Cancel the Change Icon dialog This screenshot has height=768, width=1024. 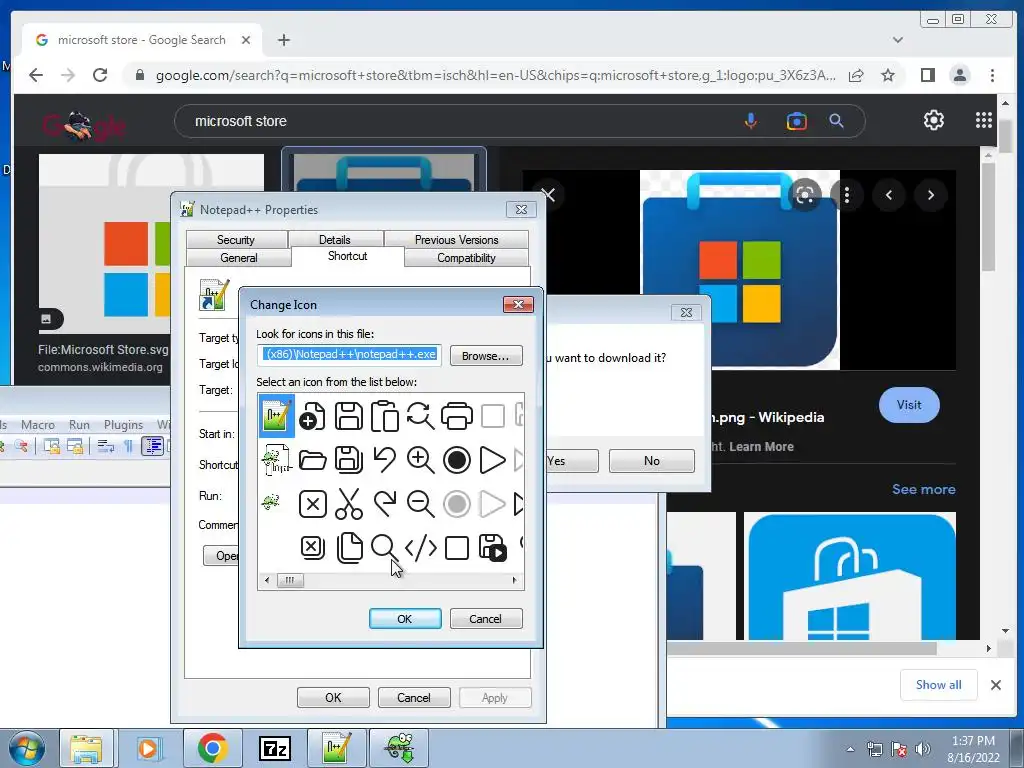485,618
